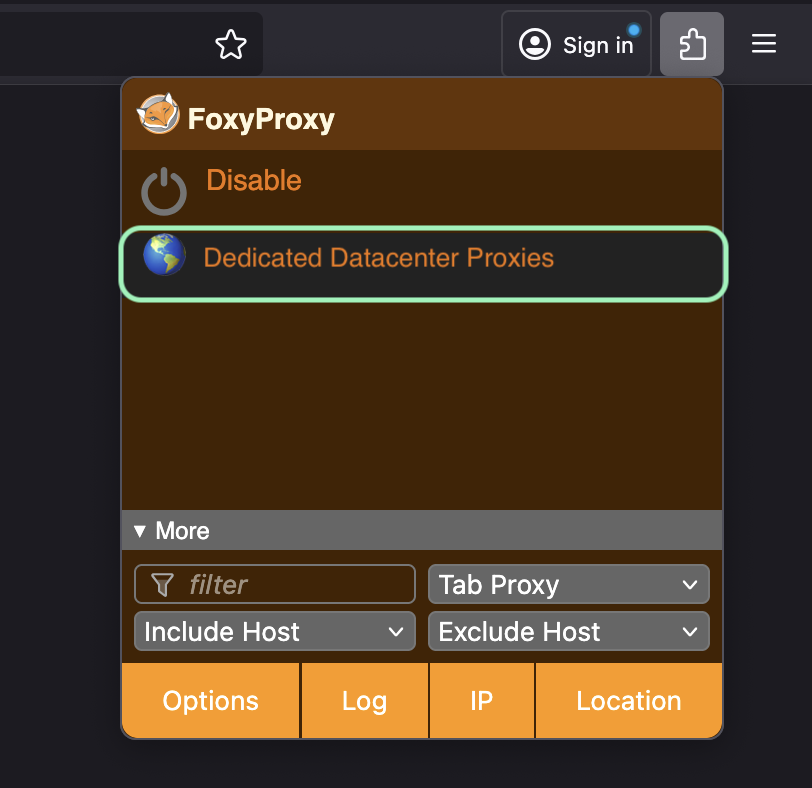Click the power icon beside Disable
This screenshot has width=812, height=788.
pyautogui.click(x=163, y=191)
